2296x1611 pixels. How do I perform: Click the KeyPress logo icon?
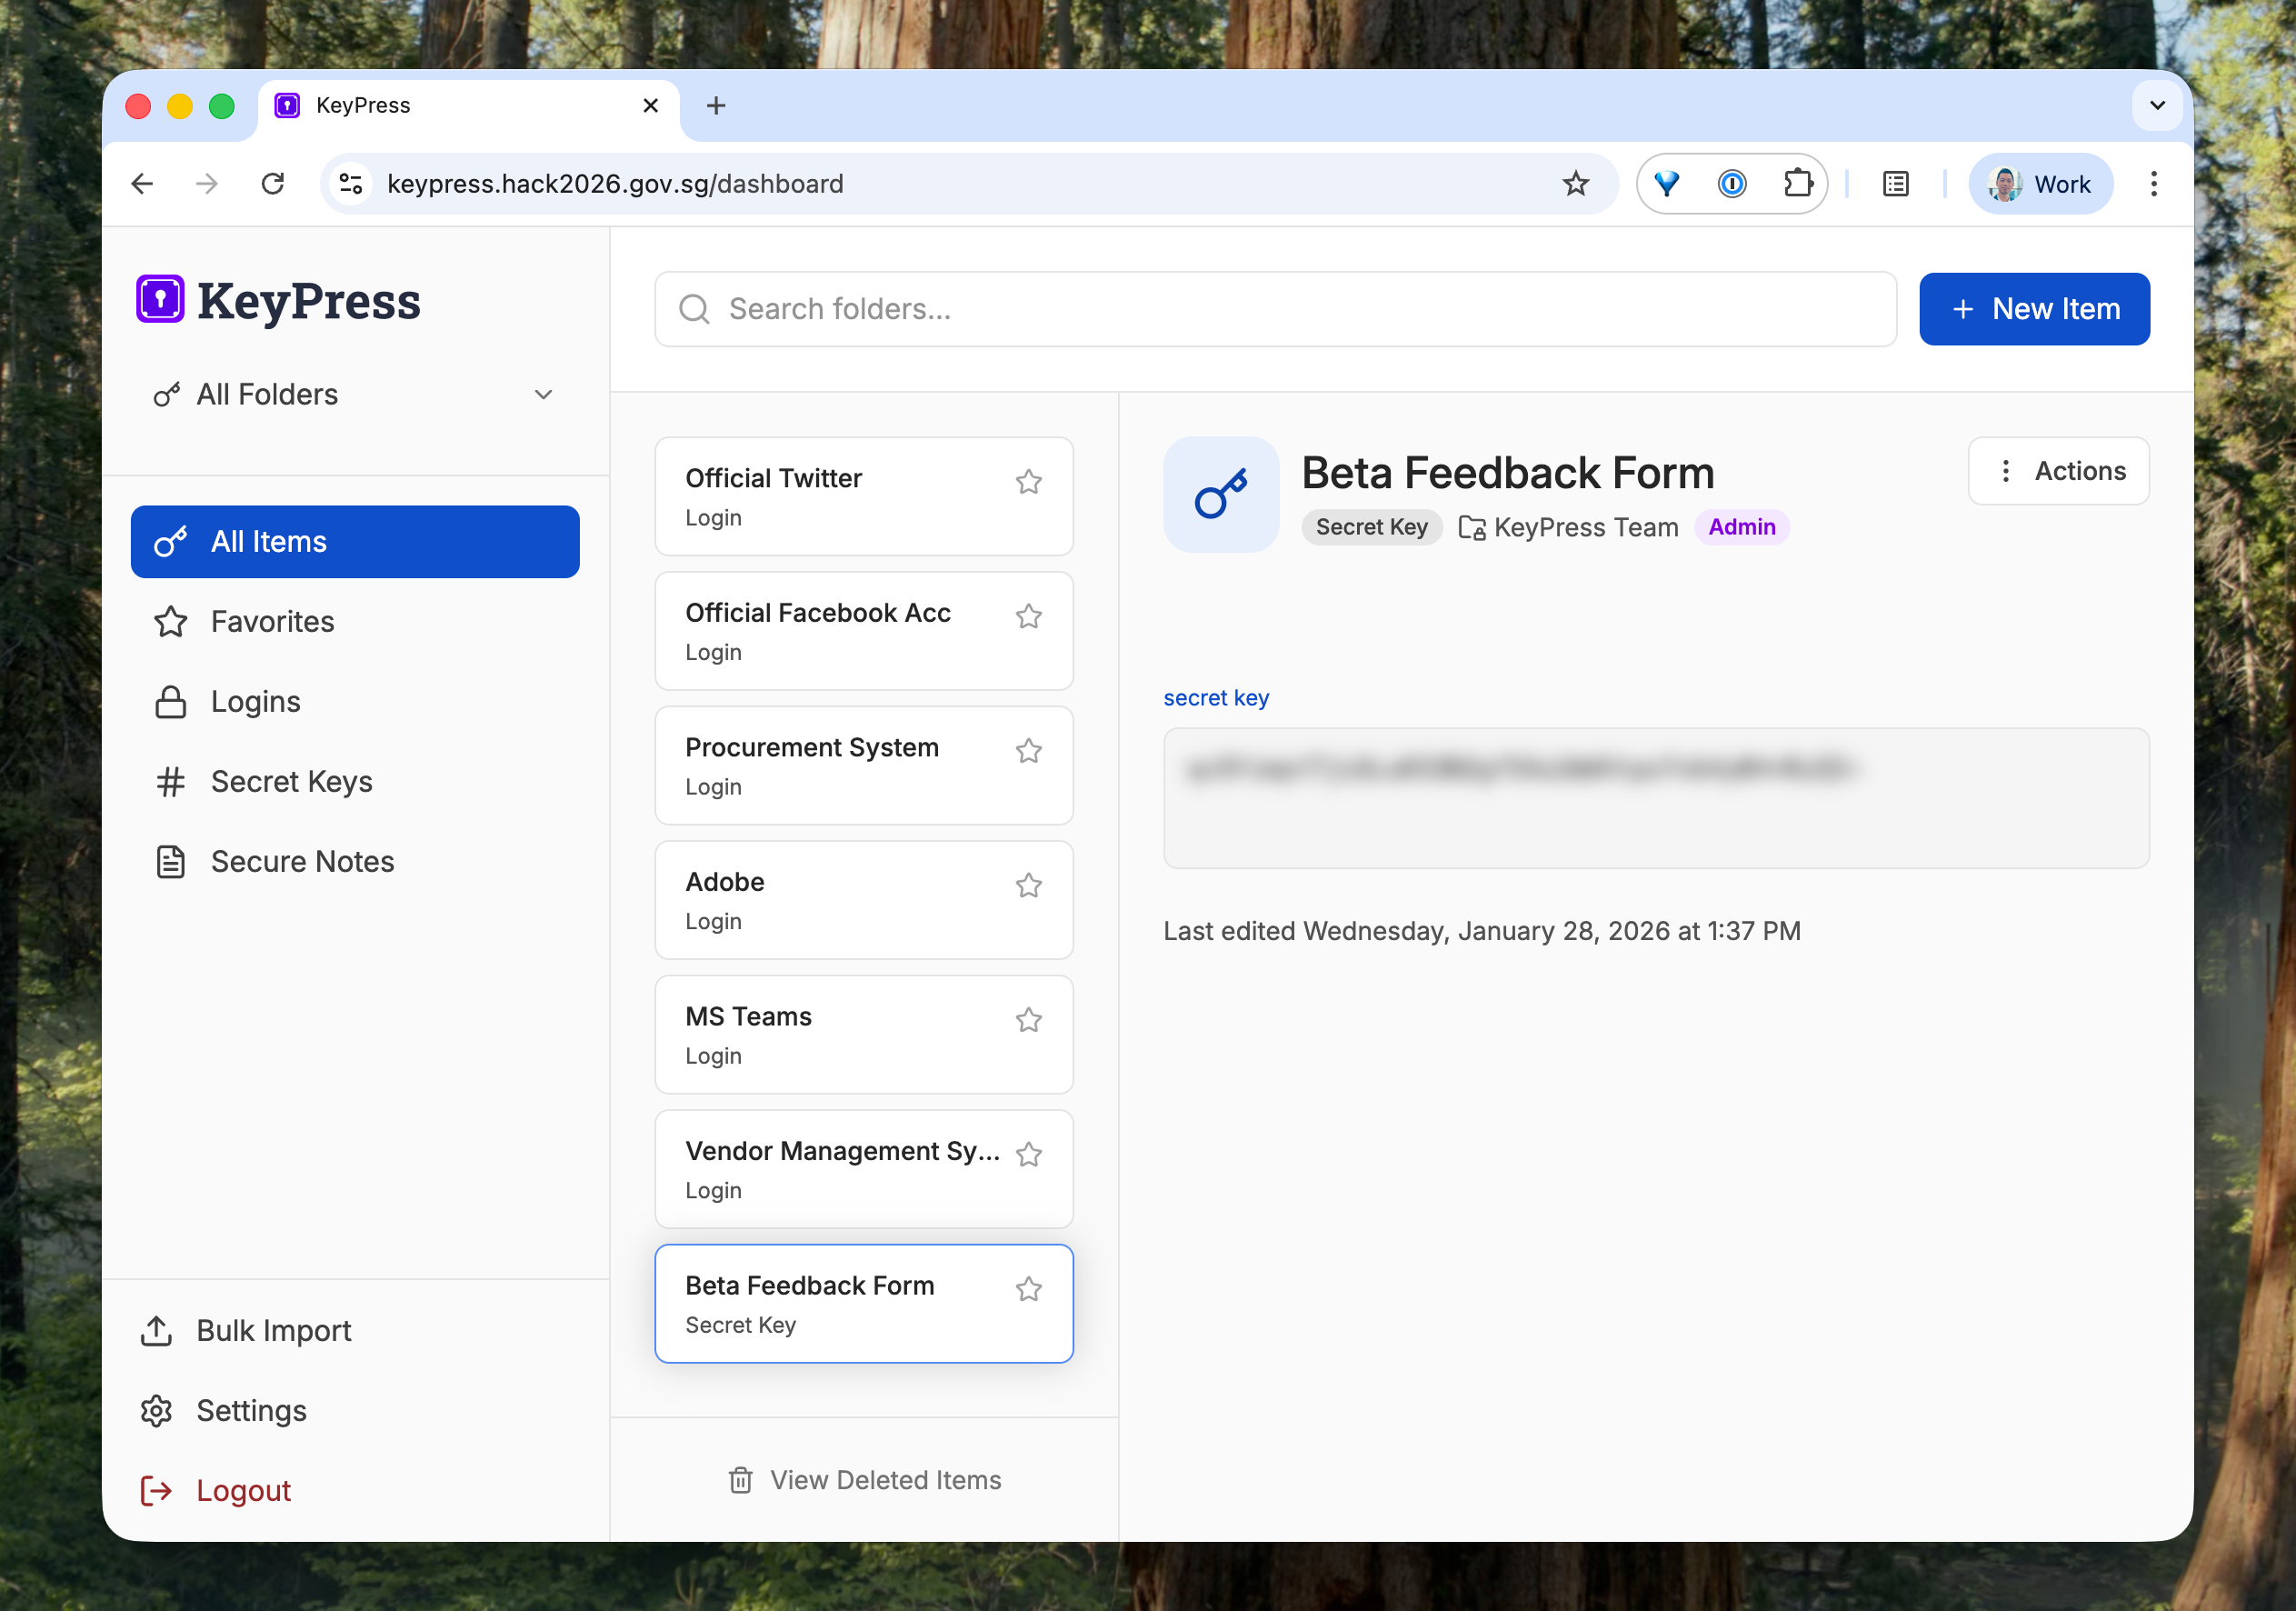click(x=159, y=299)
